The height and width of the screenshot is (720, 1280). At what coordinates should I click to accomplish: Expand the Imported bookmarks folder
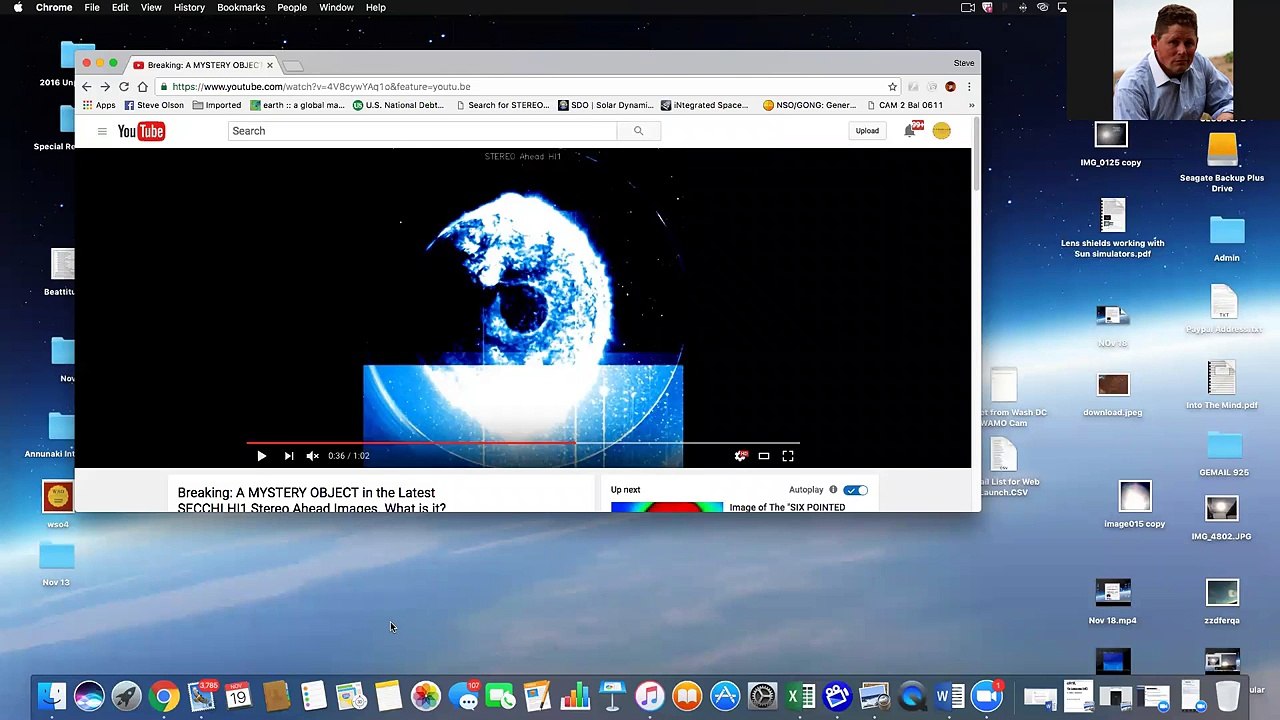pyautogui.click(x=217, y=105)
